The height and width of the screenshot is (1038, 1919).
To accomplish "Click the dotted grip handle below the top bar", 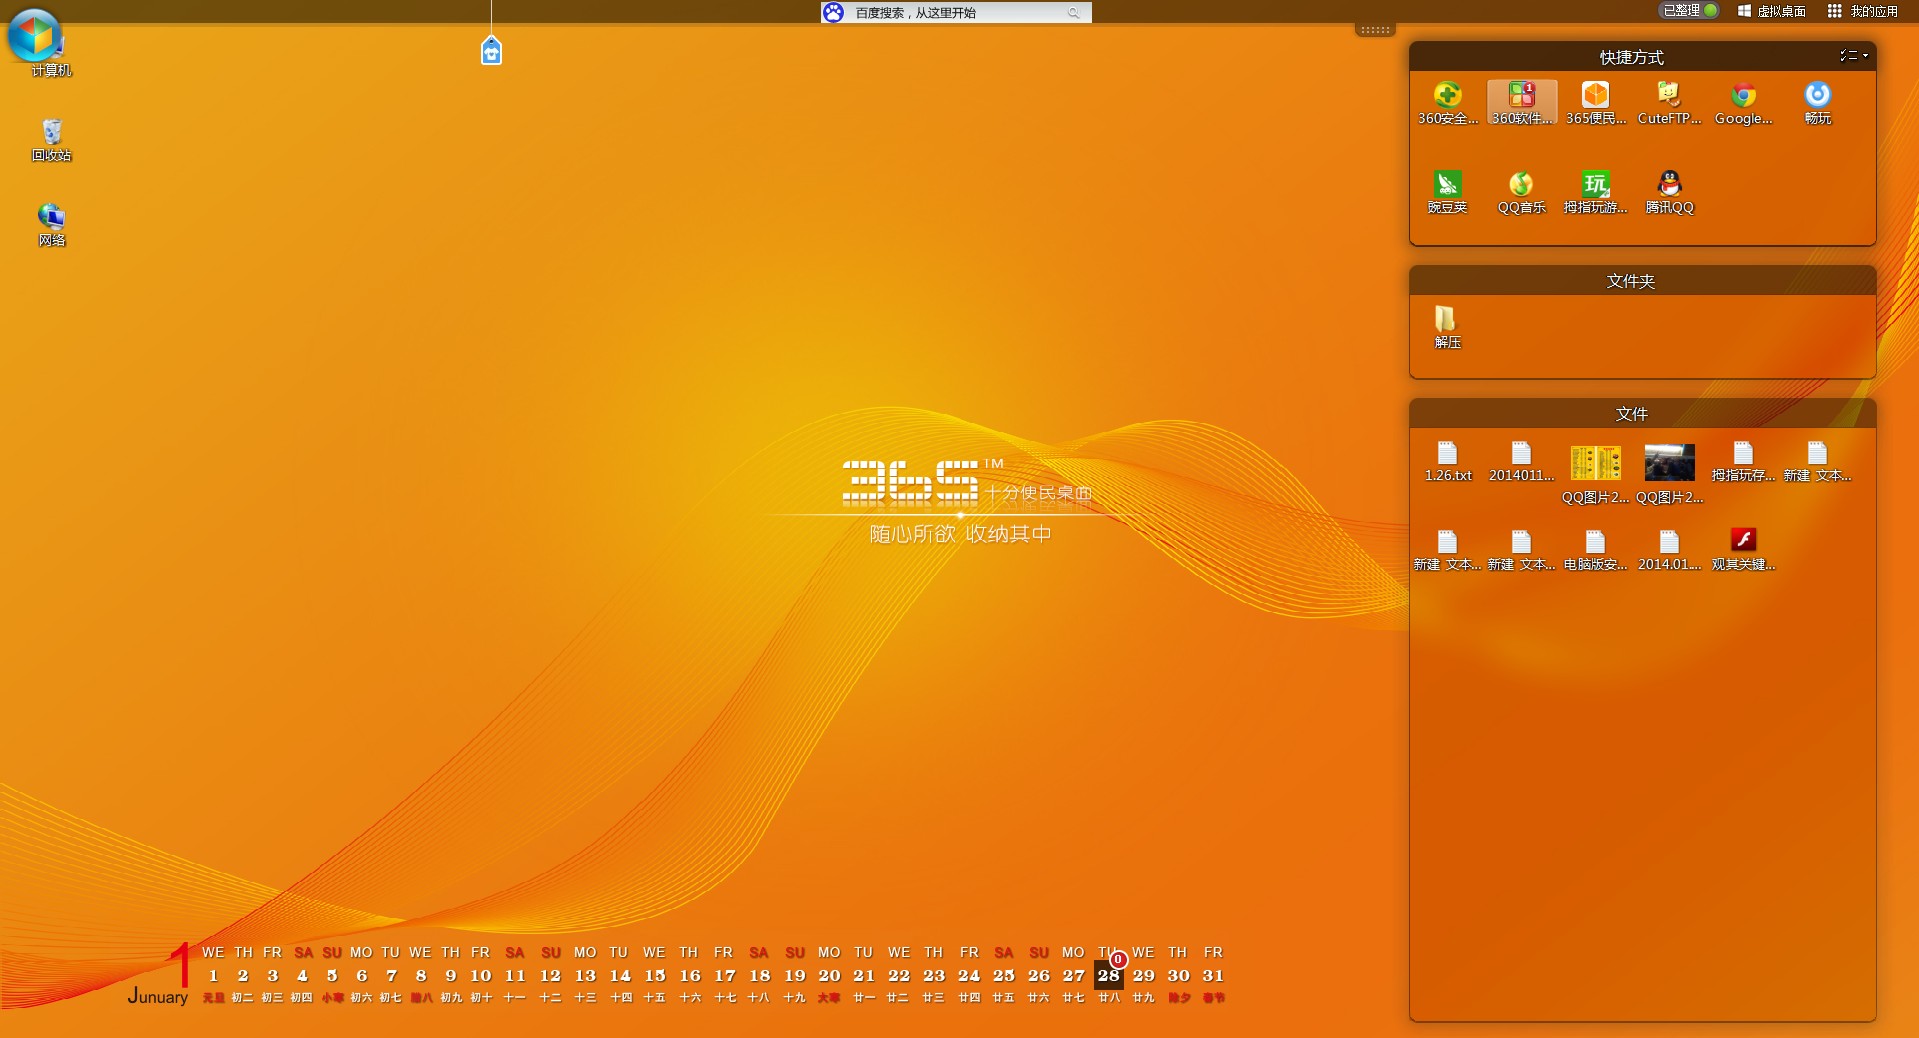I will (x=1375, y=30).
